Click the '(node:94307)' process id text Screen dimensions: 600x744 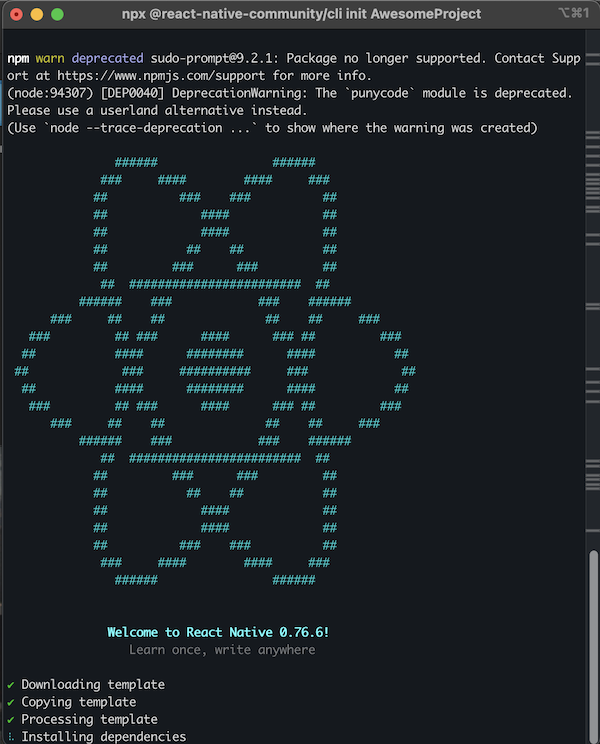[x=50, y=93]
